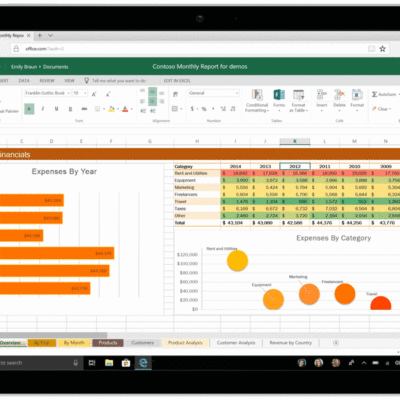400x400 pixels.
Task: Open a new browser tab with plus button
Action: 40,35
